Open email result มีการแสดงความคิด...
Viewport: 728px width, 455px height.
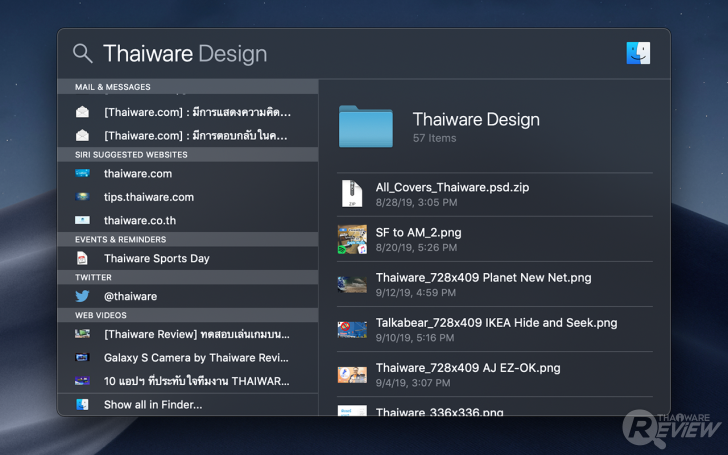point(188,112)
